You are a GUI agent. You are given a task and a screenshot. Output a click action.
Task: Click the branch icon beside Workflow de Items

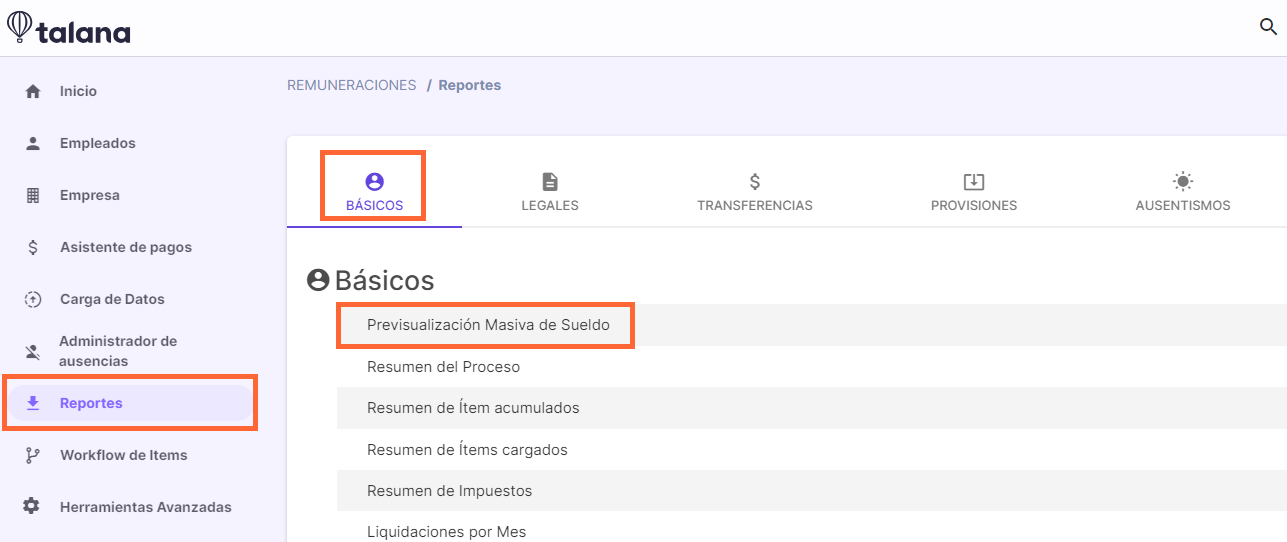pos(33,455)
